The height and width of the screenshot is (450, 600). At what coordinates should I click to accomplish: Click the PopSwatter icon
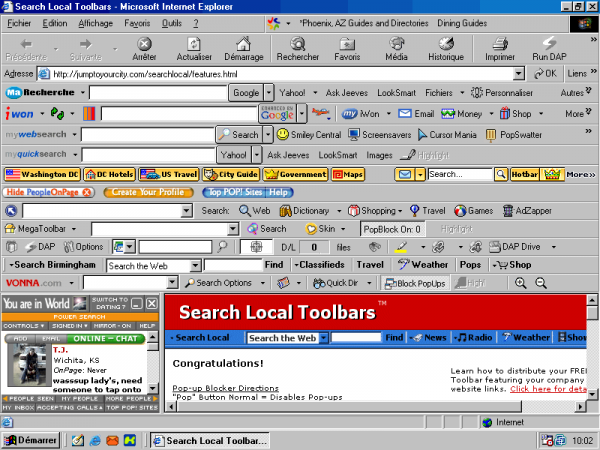coord(491,135)
